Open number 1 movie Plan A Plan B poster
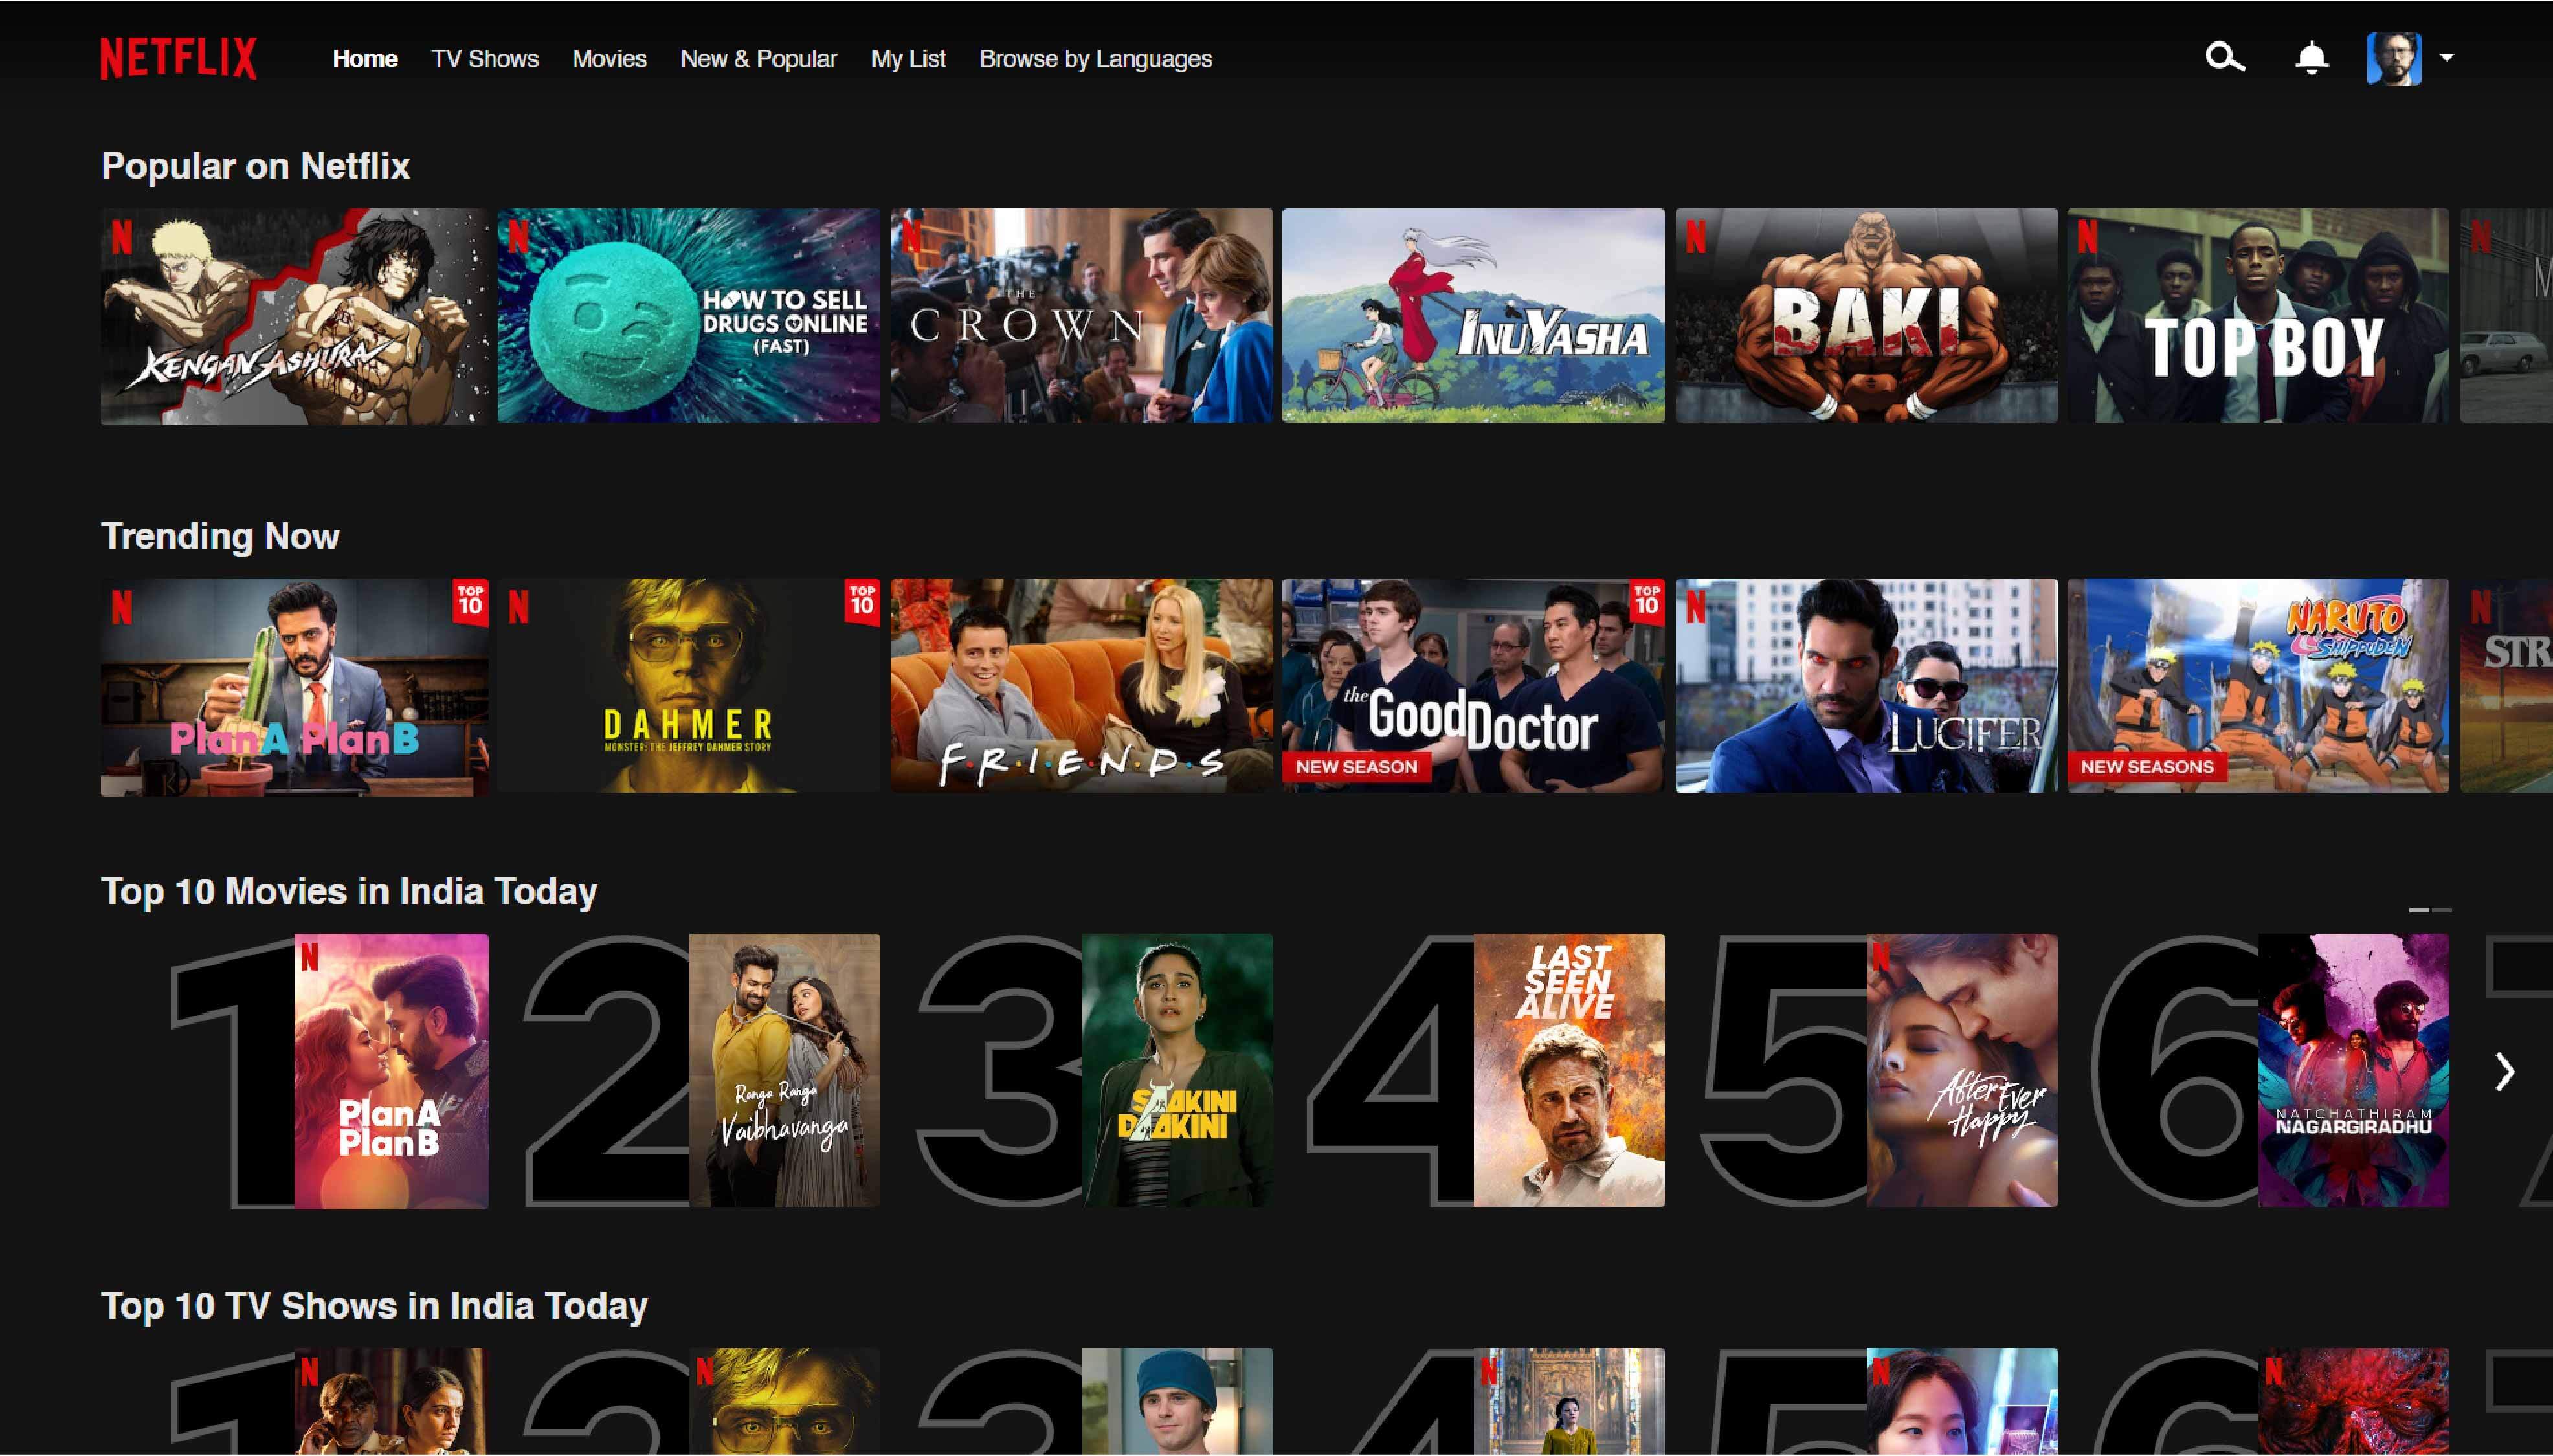2553x1456 pixels. (391, 1071)
